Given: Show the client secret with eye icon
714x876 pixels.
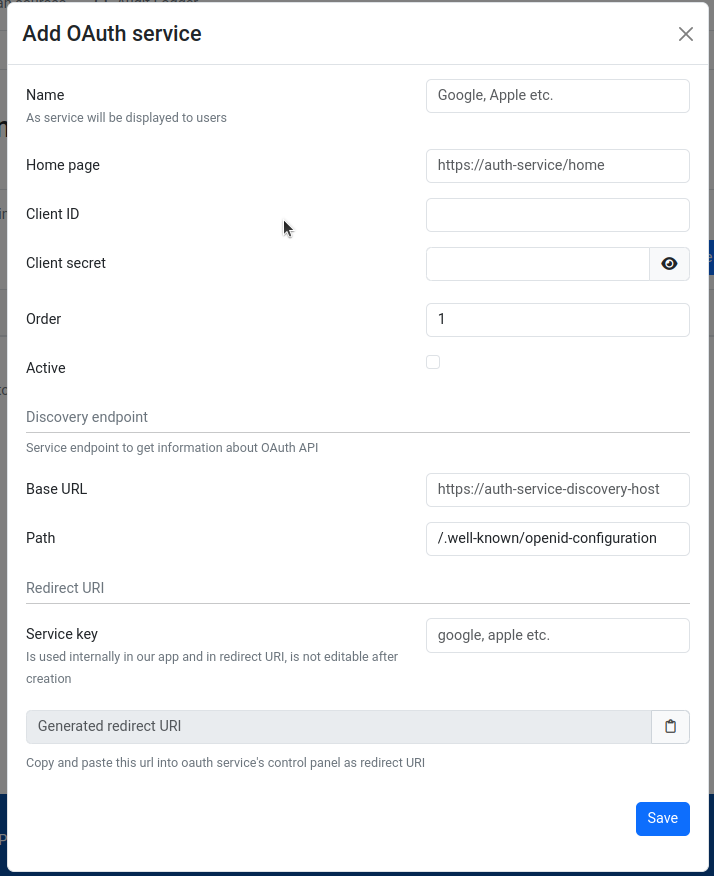Looking at the screenshot, I should pyautogui.click(x=670, y=264).
